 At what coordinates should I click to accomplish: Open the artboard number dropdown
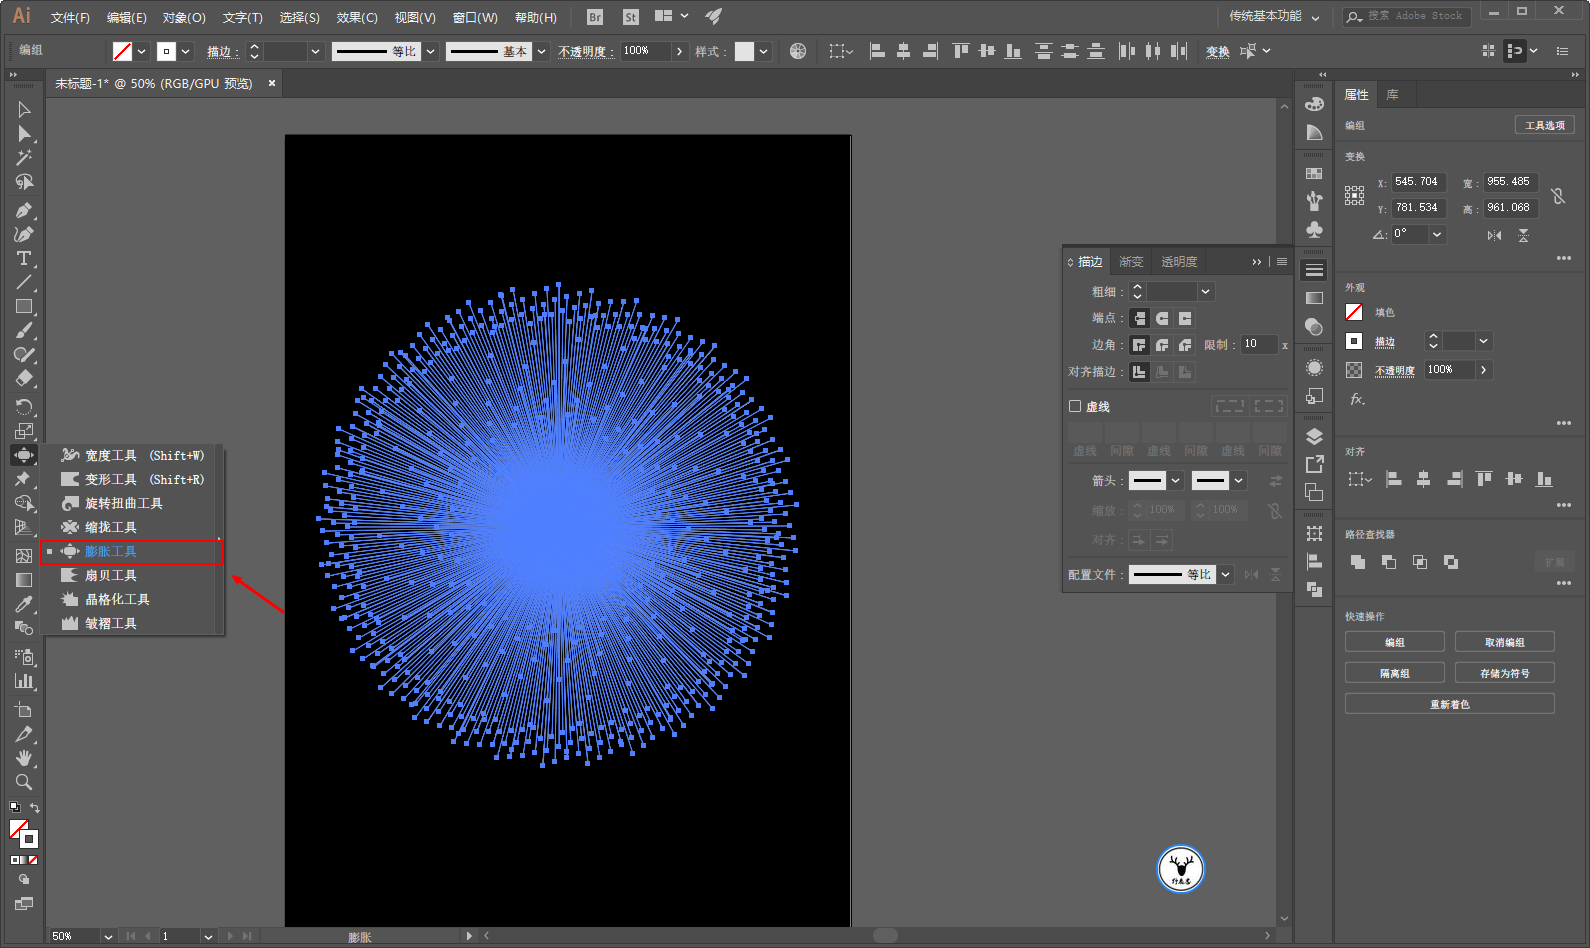[x=208, y=936]
